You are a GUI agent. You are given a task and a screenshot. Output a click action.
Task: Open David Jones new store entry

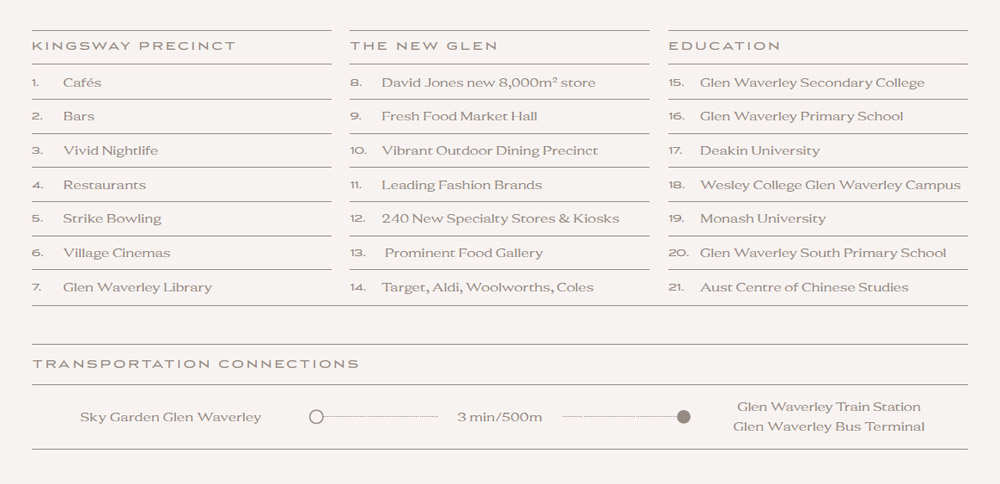point(489,83)
